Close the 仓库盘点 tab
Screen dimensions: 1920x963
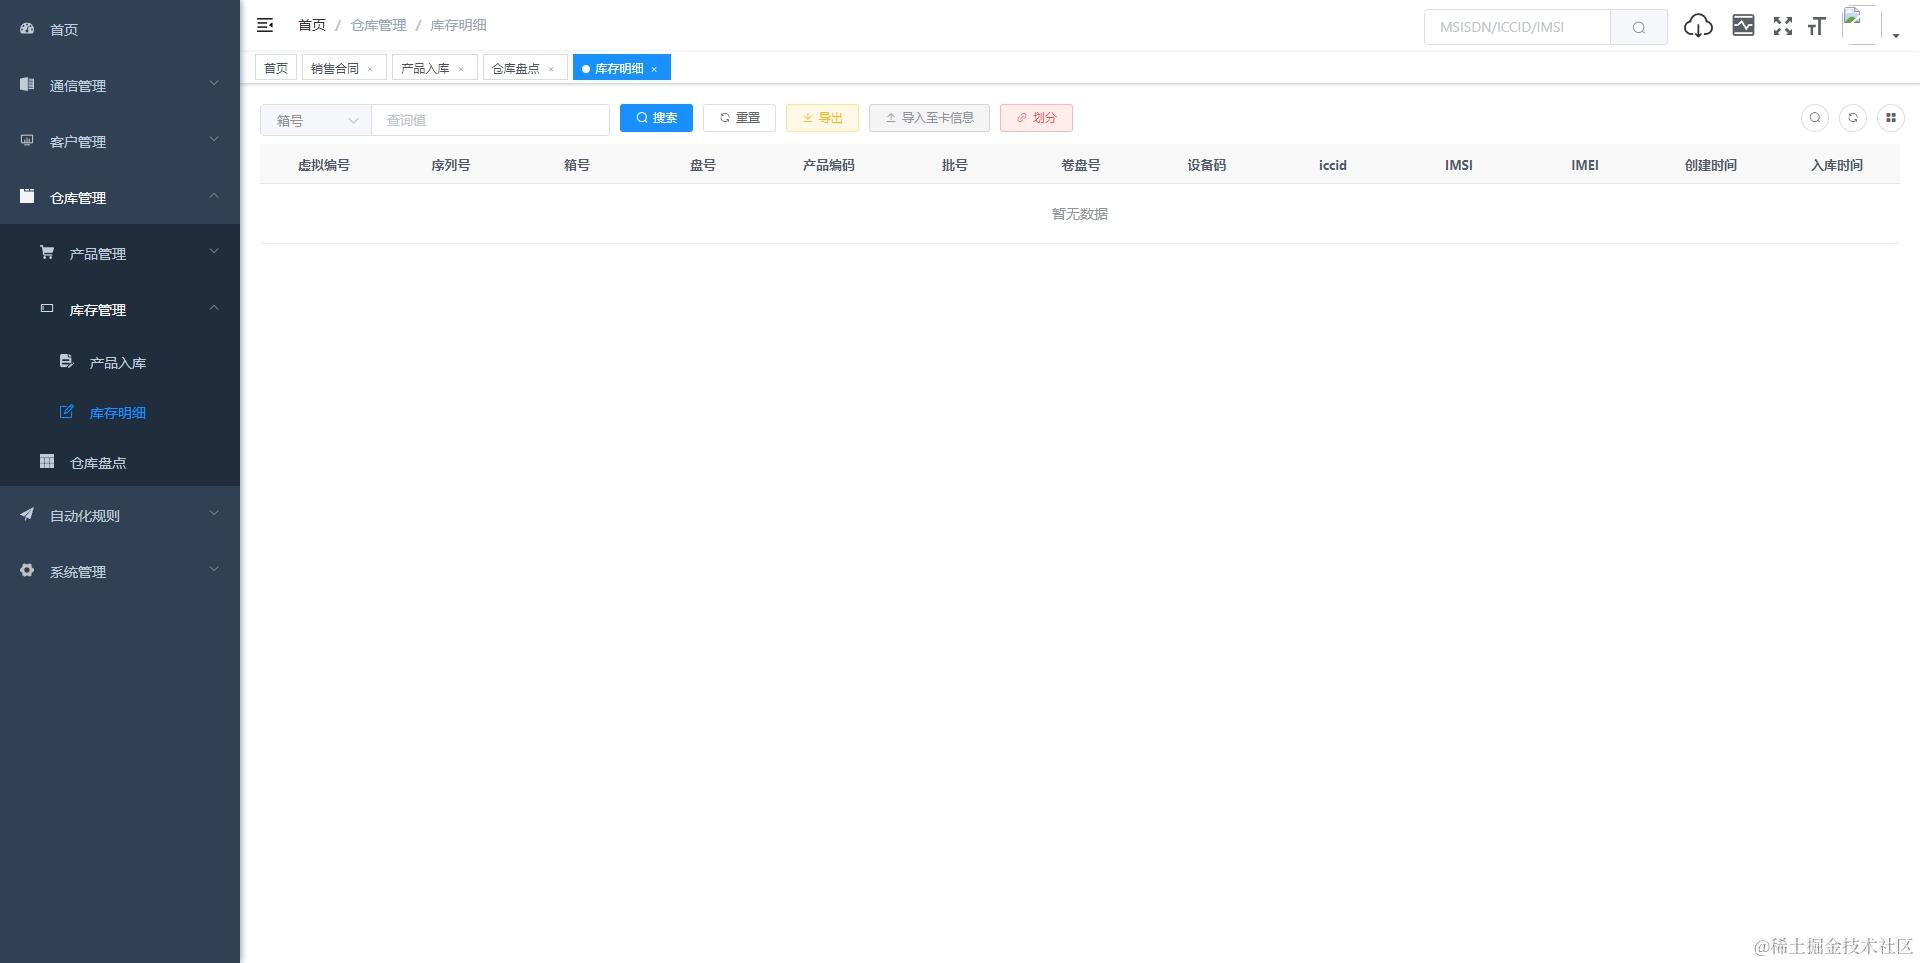click(551, 69)
